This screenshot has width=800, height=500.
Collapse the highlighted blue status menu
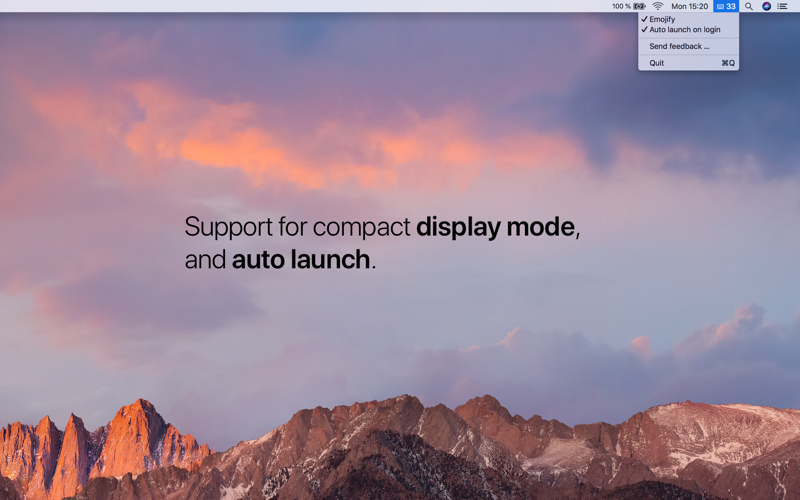coord(726,6)
